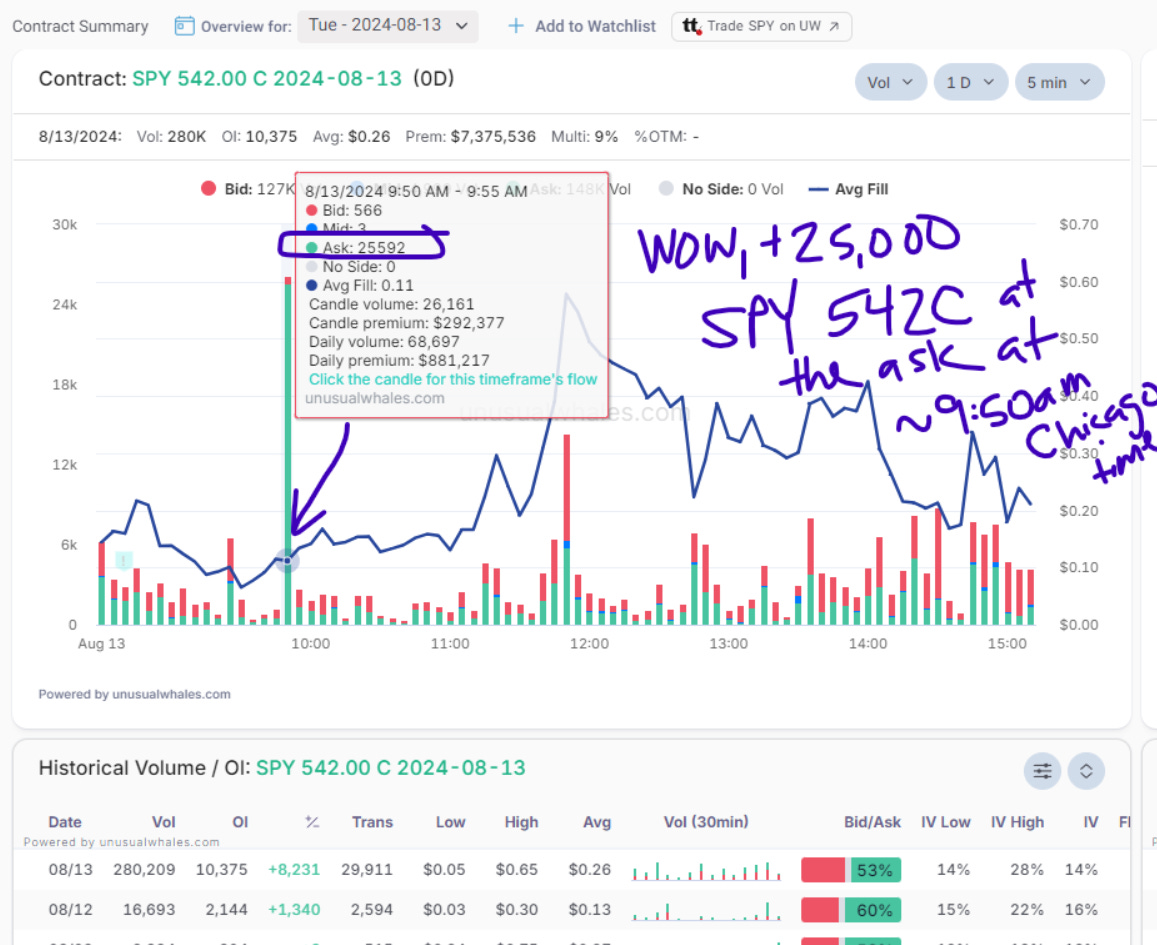Click the Add to Watchlist button

click(x=582, y=26)
